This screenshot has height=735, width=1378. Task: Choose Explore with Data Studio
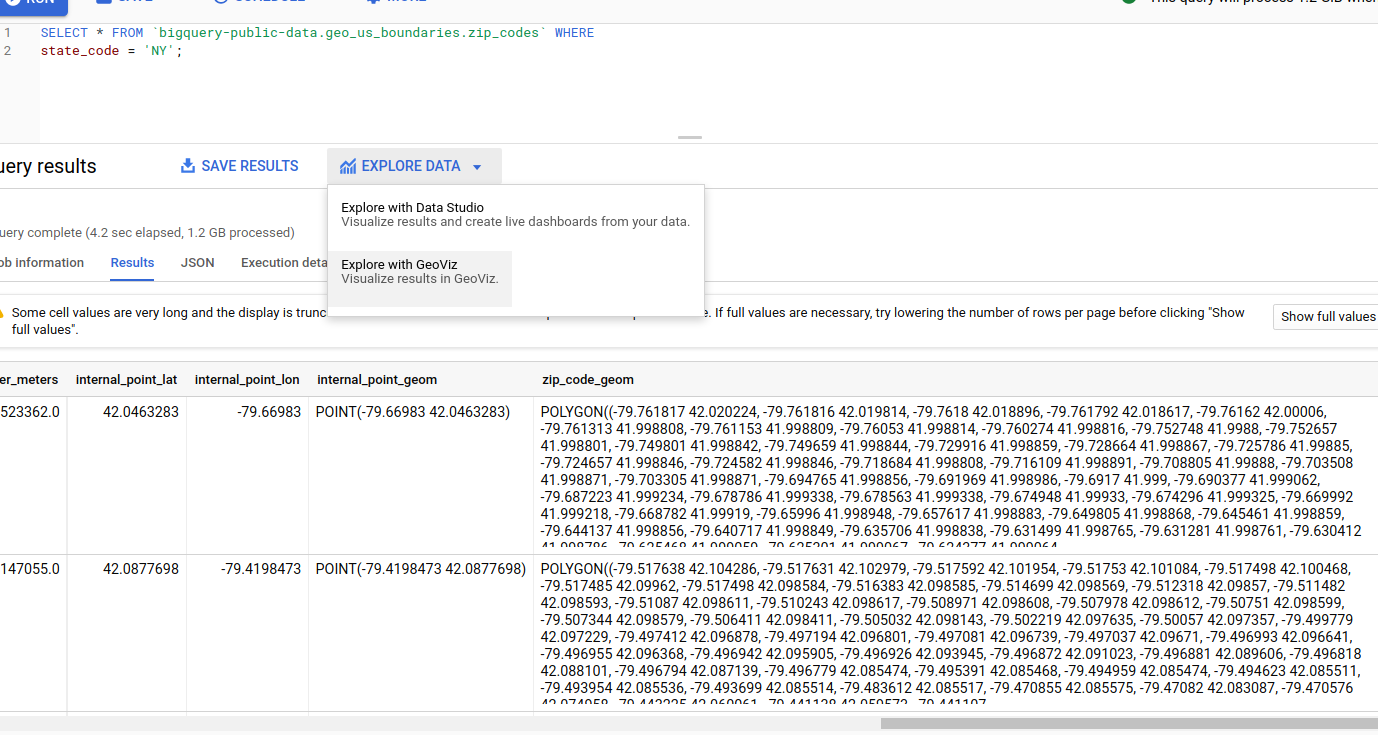point(515,214)
